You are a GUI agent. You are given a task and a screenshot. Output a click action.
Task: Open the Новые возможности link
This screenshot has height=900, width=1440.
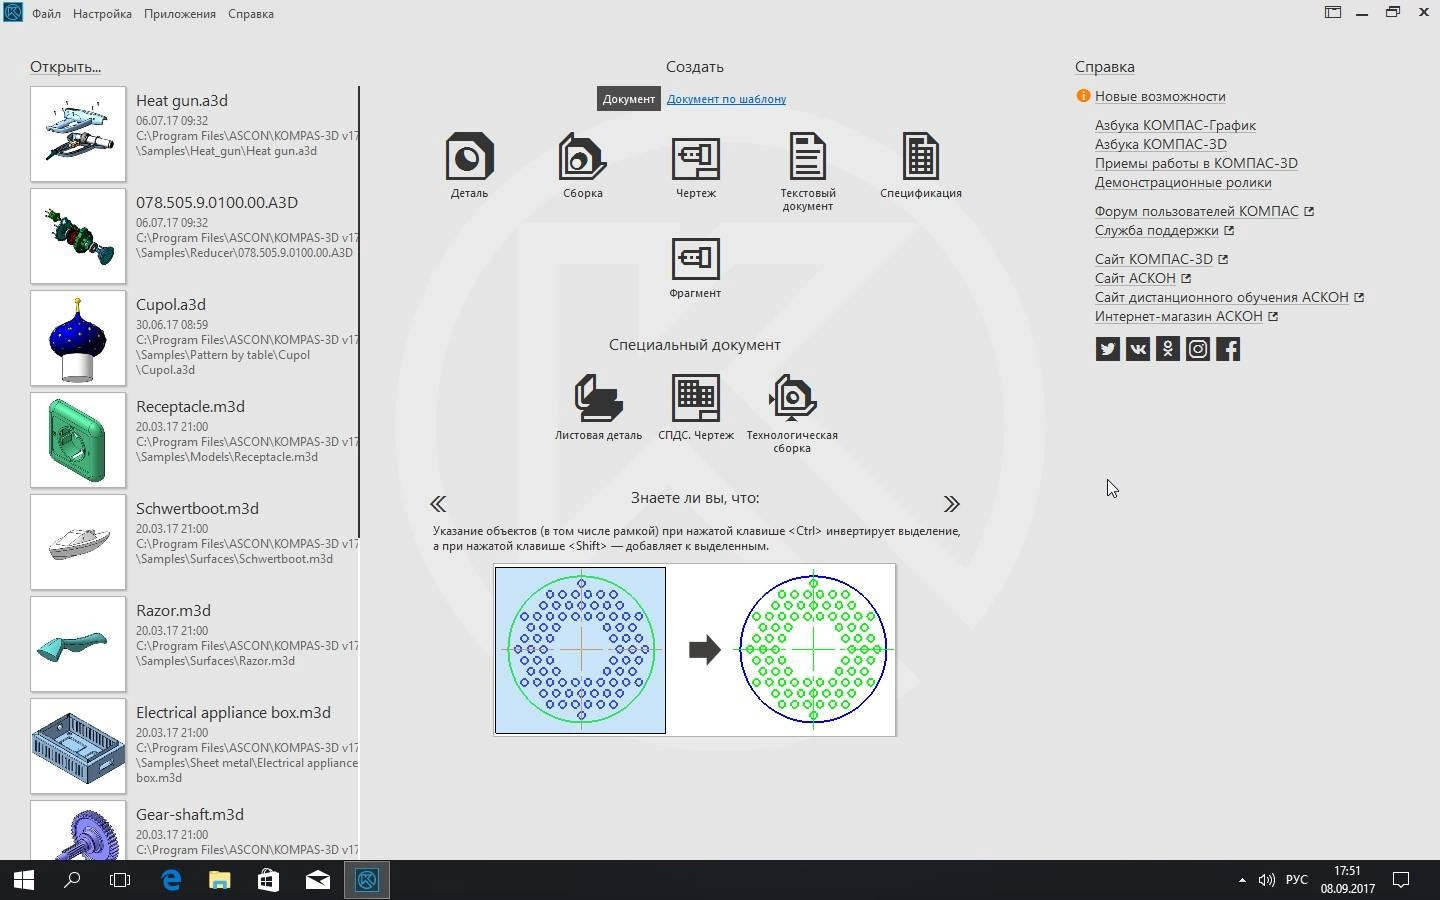coord(1160,97)
